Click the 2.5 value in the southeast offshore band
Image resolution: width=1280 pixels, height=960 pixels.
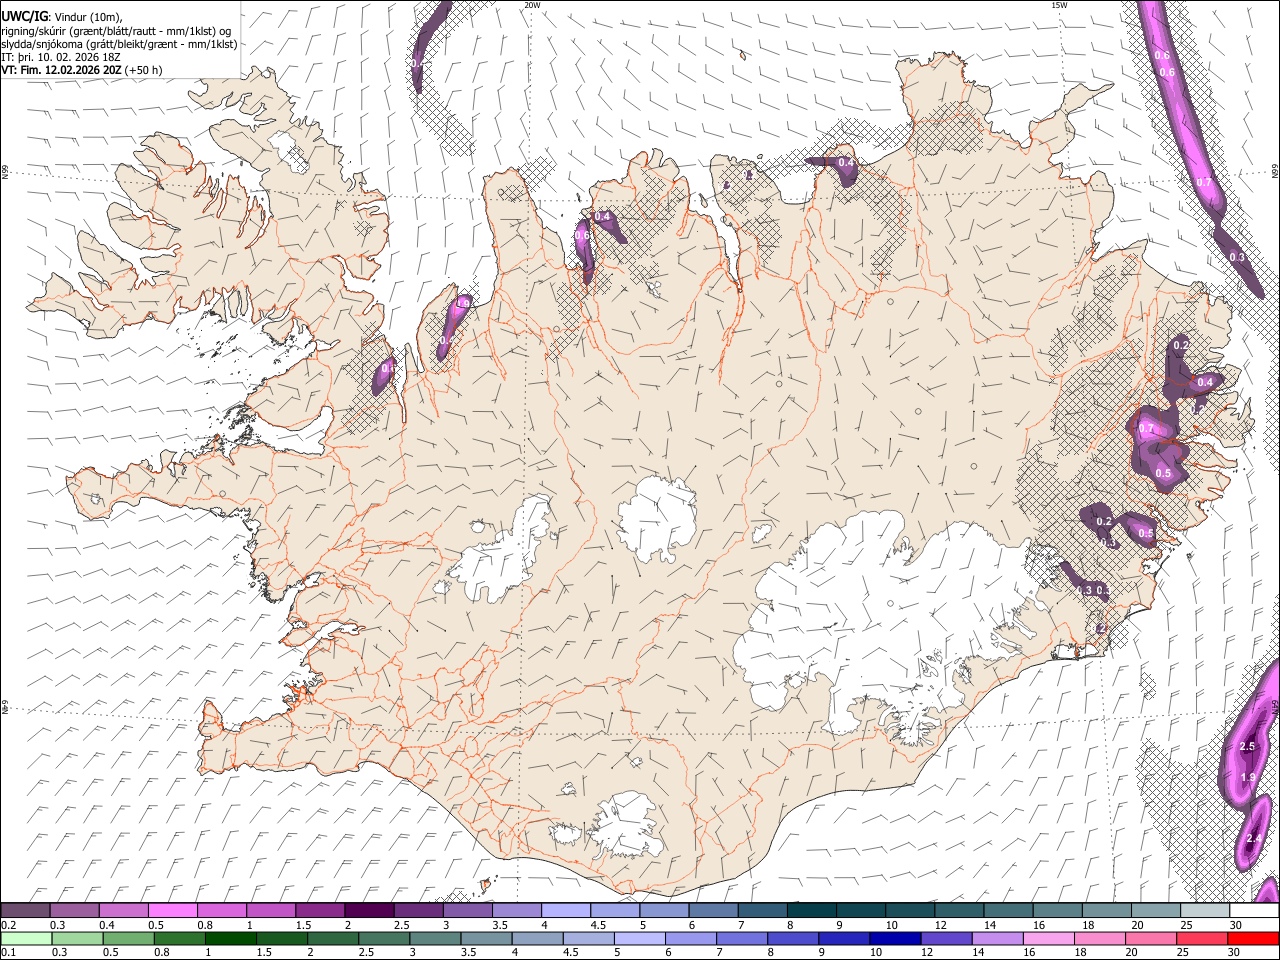pos(1247,747)
